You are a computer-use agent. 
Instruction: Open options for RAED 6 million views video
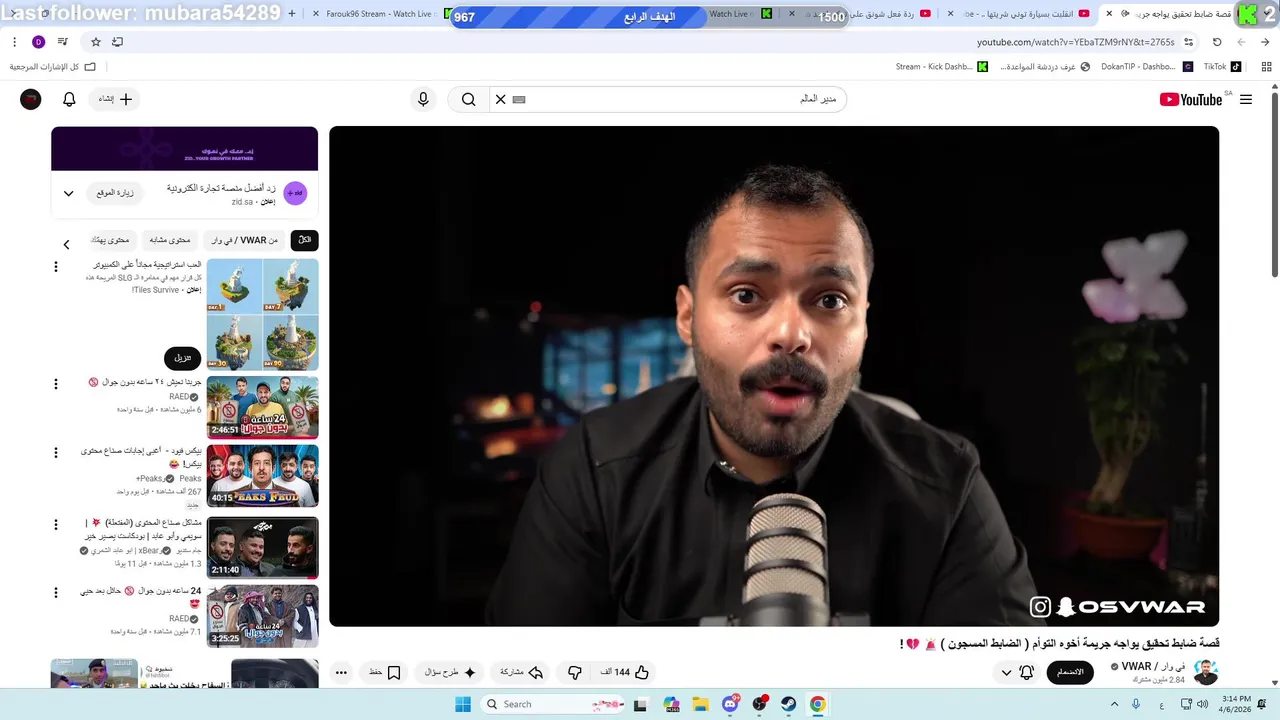[56, 384]
